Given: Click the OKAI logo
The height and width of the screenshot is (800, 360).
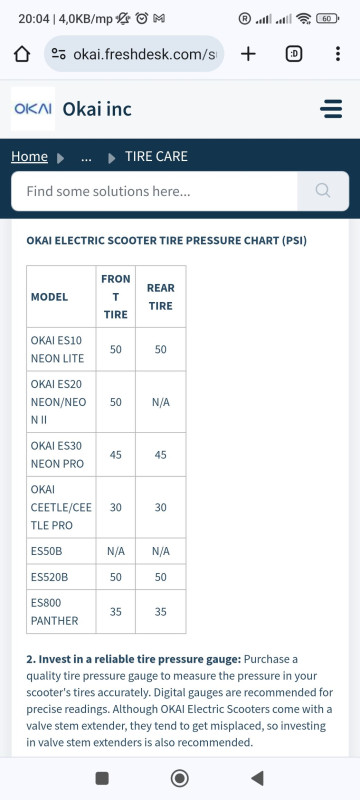Looking at the screenshot, I should click(33, 109).
